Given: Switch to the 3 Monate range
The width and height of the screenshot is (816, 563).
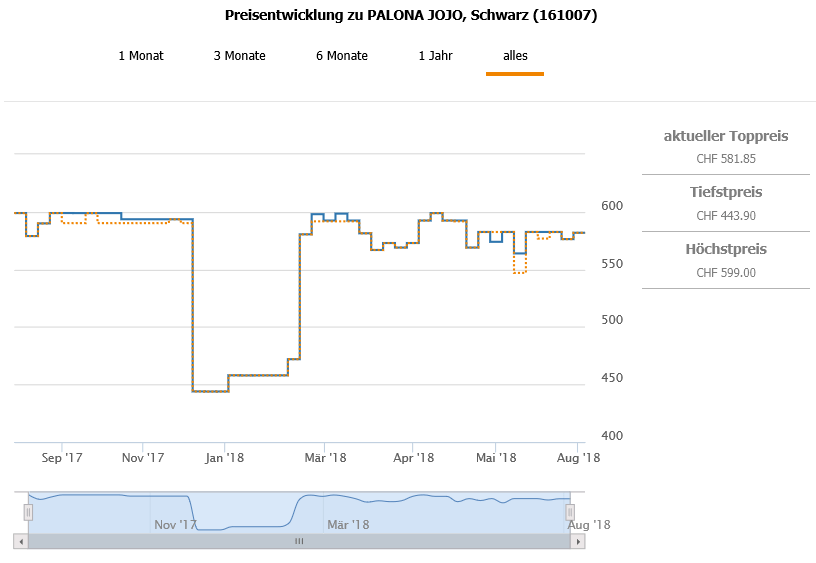Looking at the screenshot, I should point(240,56).
